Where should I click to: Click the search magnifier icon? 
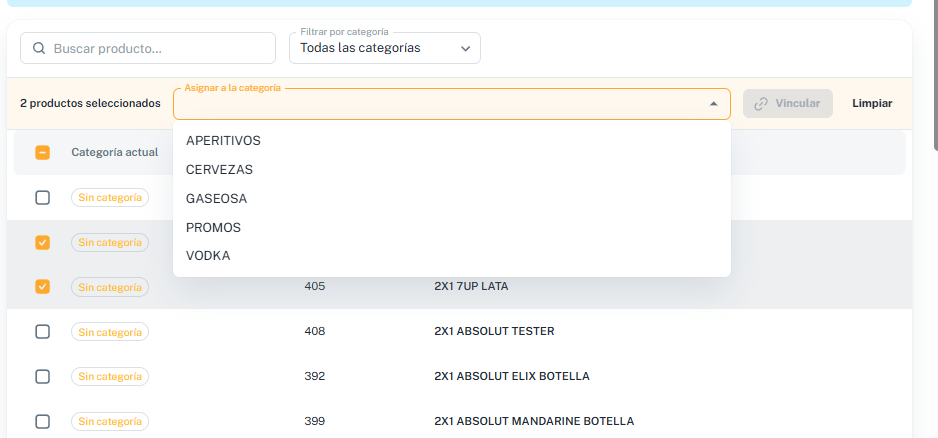pyautogui.click(x=39, y=48)
